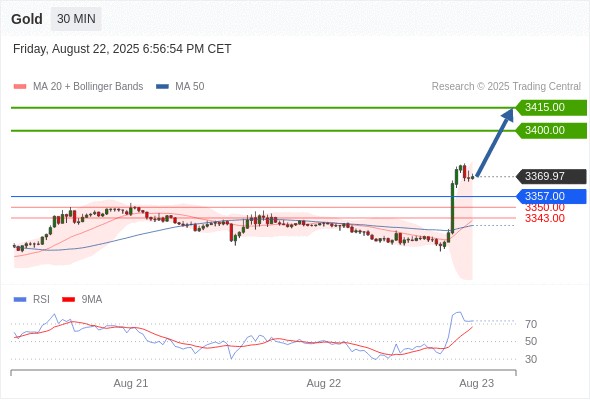Click the blue MA 50 legend swatch
This screenshot has width=590, height=400.
click(162, 87)
